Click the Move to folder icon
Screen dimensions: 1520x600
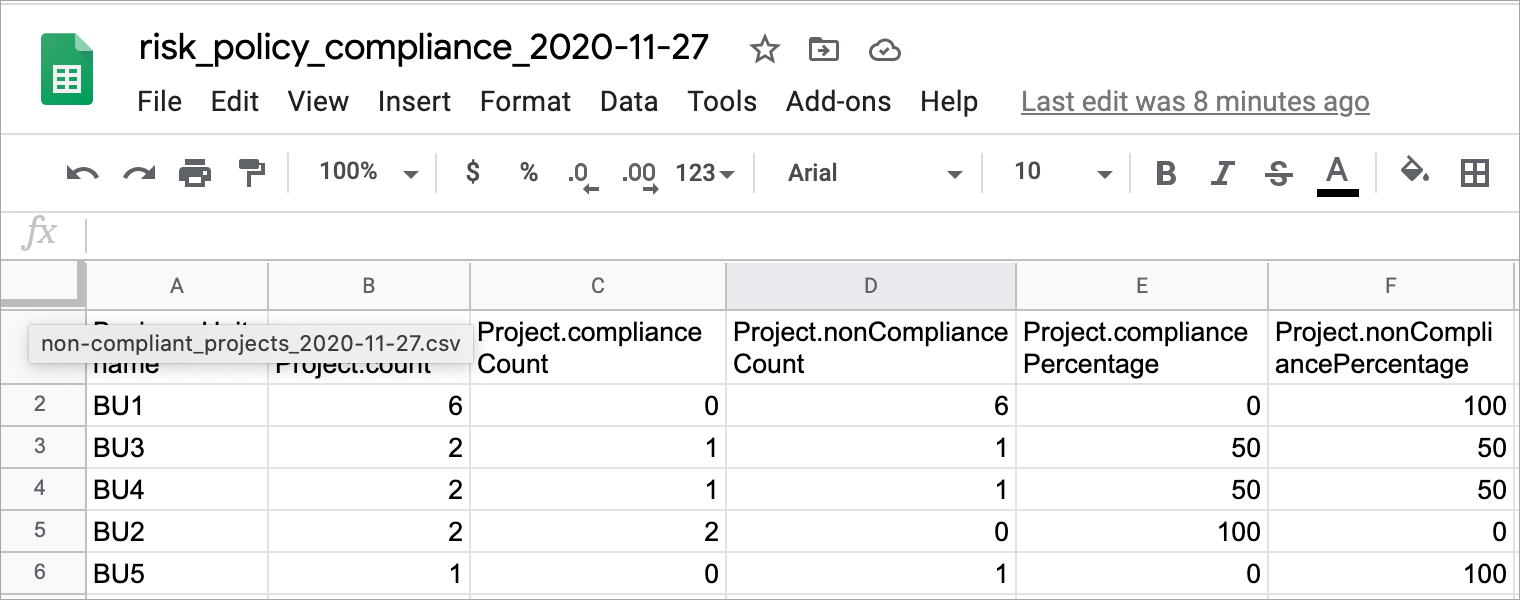point(824,49)
